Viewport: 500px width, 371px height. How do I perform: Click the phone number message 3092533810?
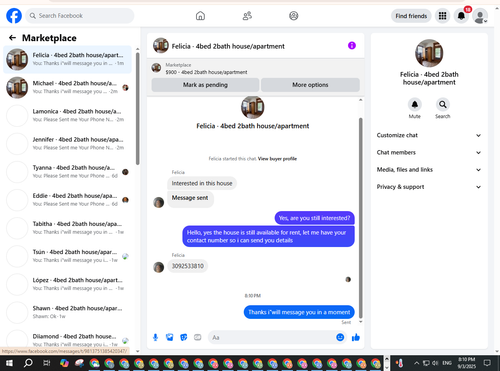[x=188, y=266]
